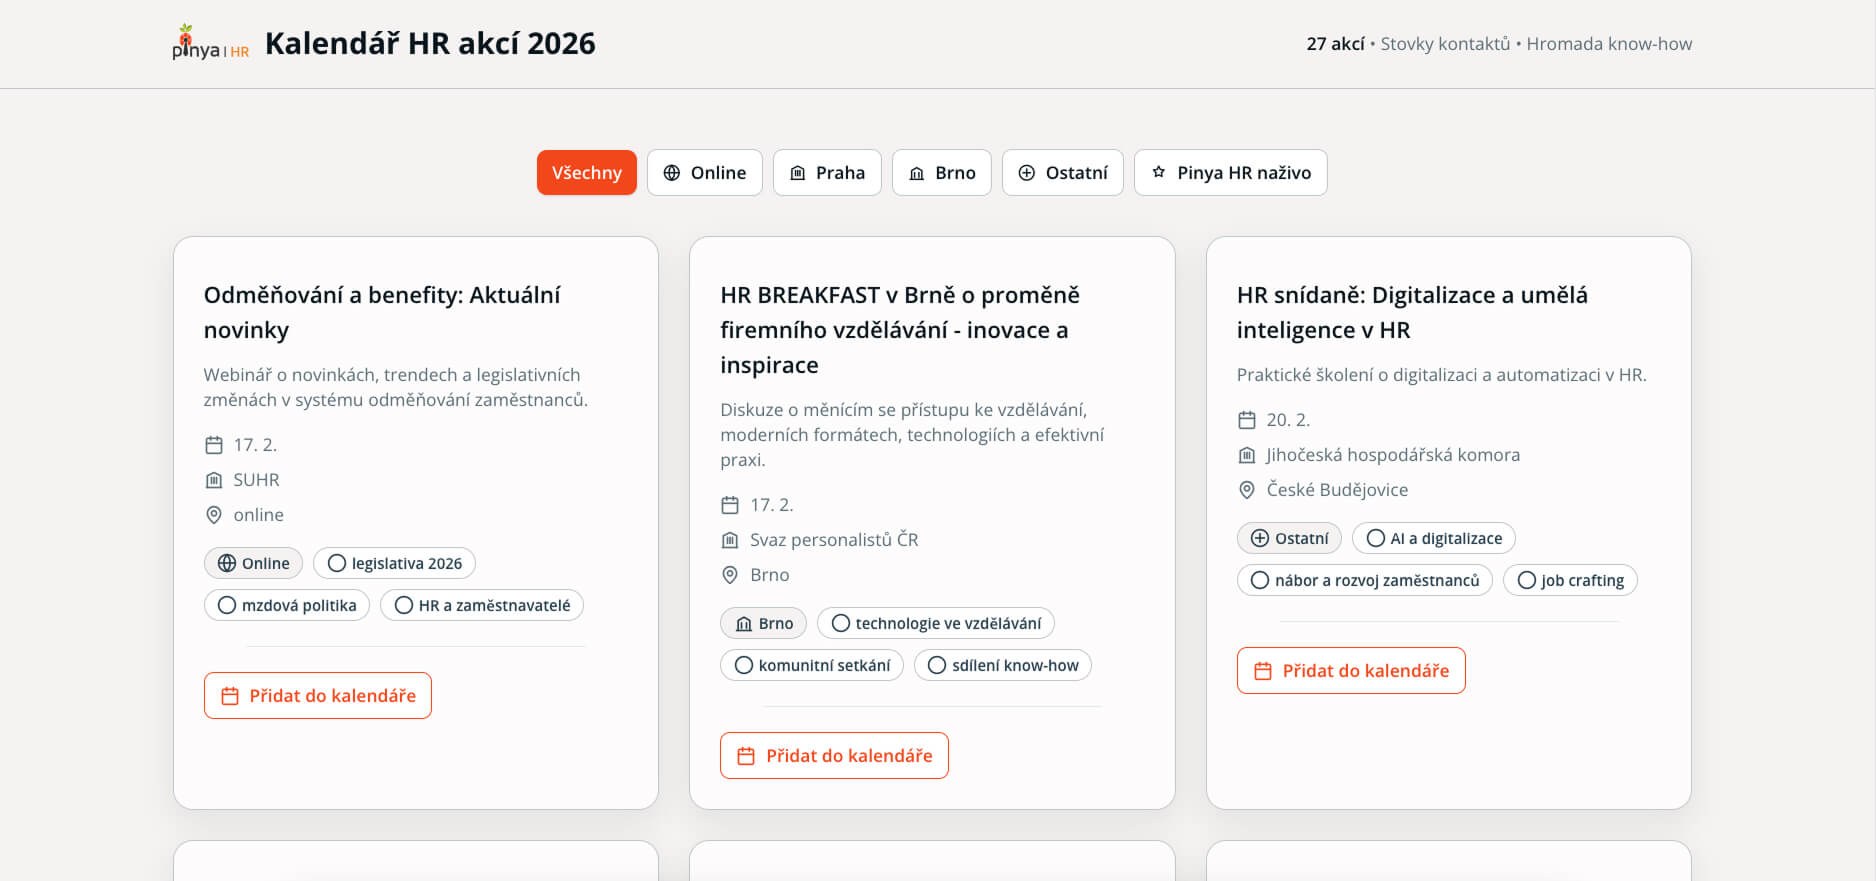The width and height of the screenshot is (1876, 881).
Task: Toggle the komunitní setkání tag
Action: pyautogui.click(x=812, y=665)
